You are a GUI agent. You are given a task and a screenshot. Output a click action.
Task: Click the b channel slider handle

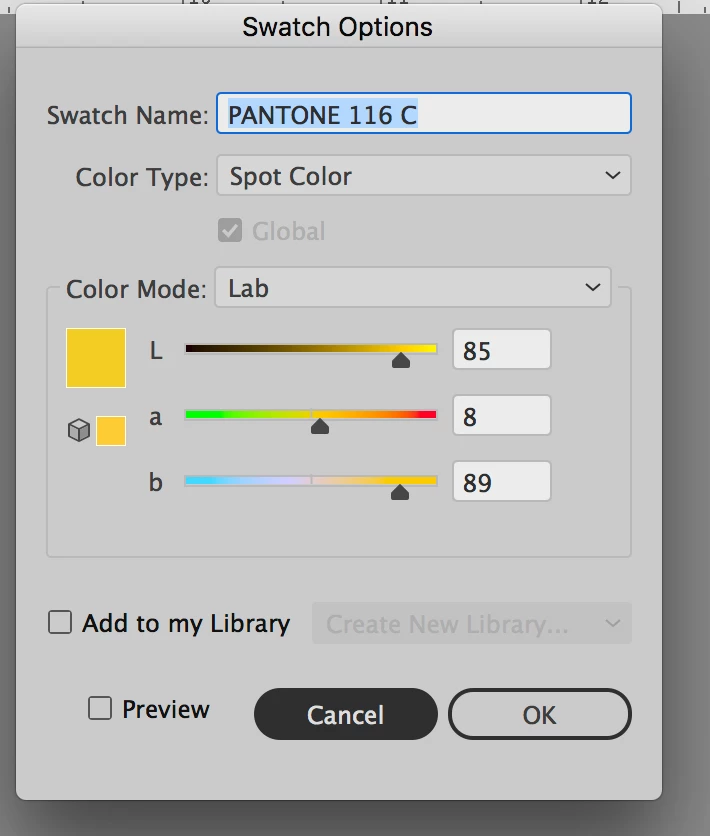coord(400,492)
